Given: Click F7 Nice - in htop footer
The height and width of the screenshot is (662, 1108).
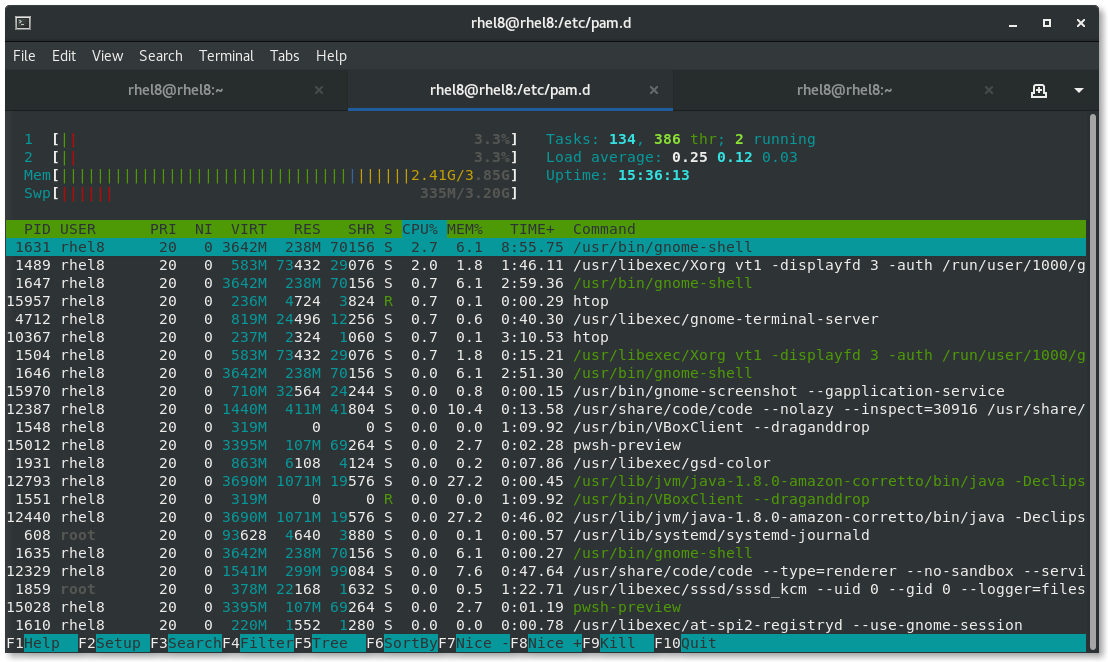Looking at the screenshot, I should click(474, 643).
